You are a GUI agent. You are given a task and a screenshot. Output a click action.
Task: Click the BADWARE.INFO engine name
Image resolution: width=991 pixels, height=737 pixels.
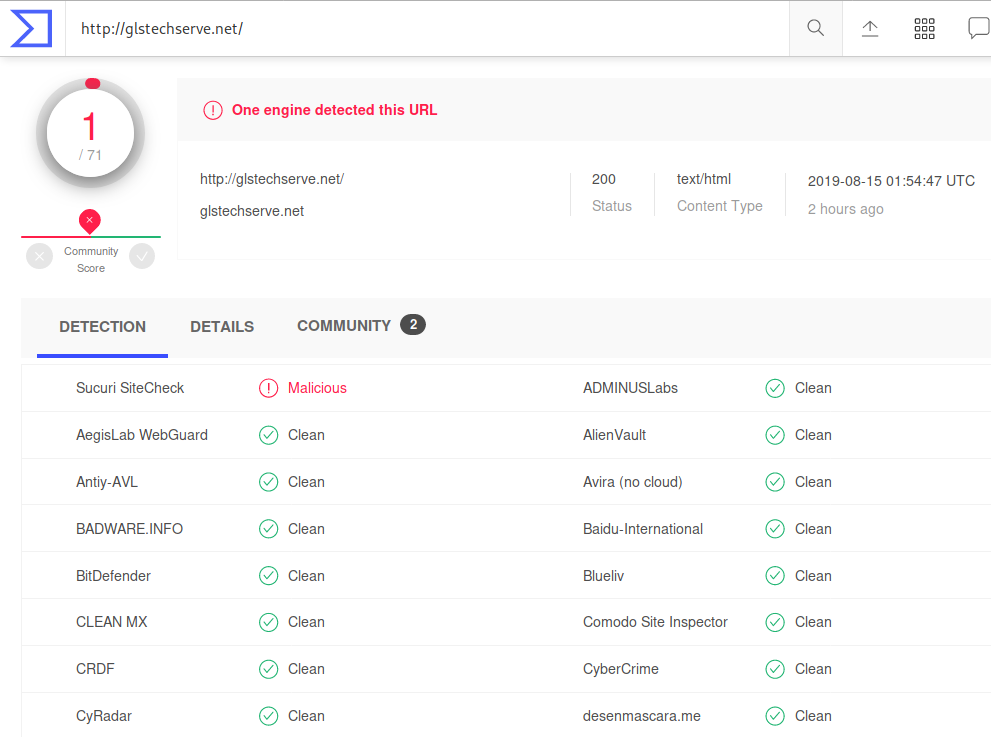(x=130, y=528)
